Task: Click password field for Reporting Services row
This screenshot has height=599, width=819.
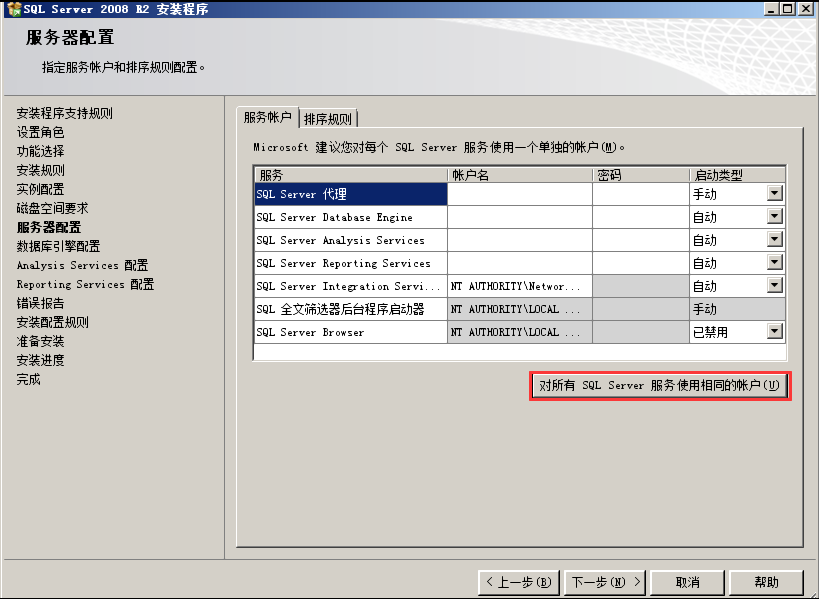Action: pyautogui.click(x=641, y=263)
